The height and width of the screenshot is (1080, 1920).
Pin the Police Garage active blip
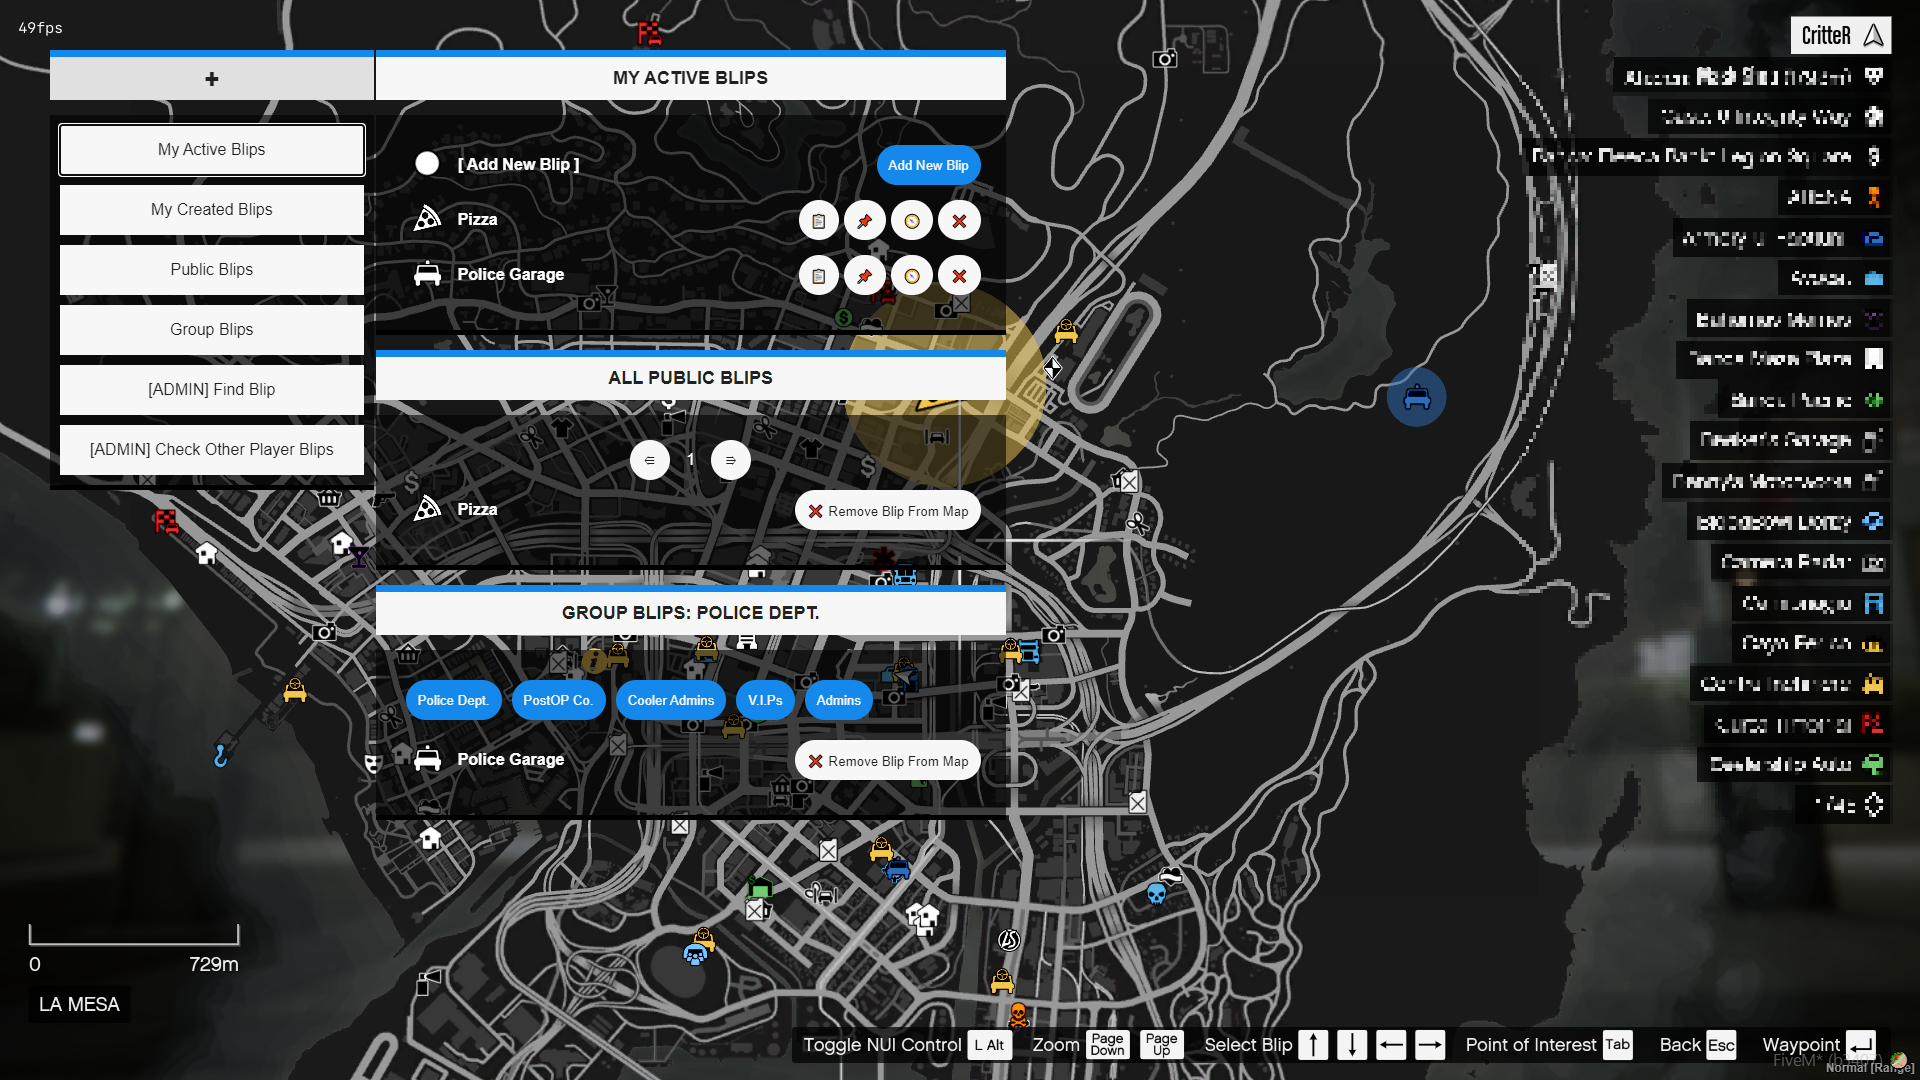coord(865,276)
